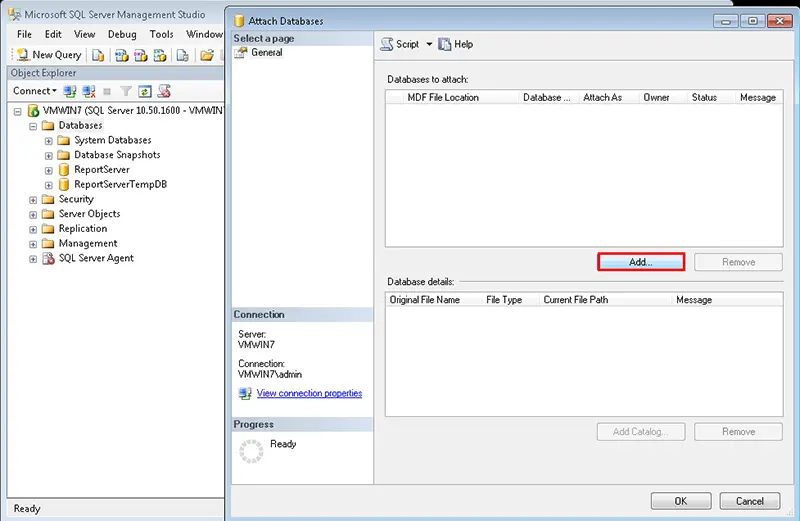
Task: Click the Object Explorer script-with-red-circle toolbar icon
Action: coord(164,91)
